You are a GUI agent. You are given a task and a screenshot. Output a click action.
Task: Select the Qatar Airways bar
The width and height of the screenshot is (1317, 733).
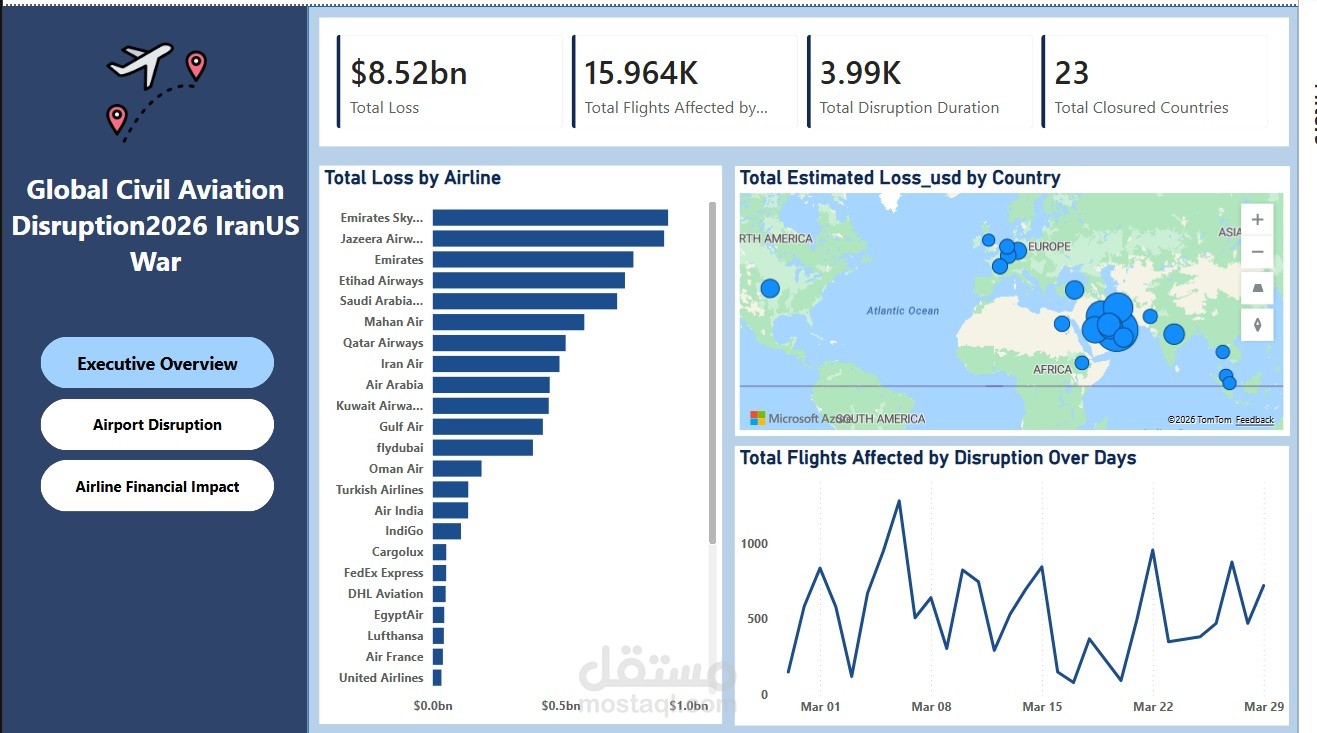[499, 343]
